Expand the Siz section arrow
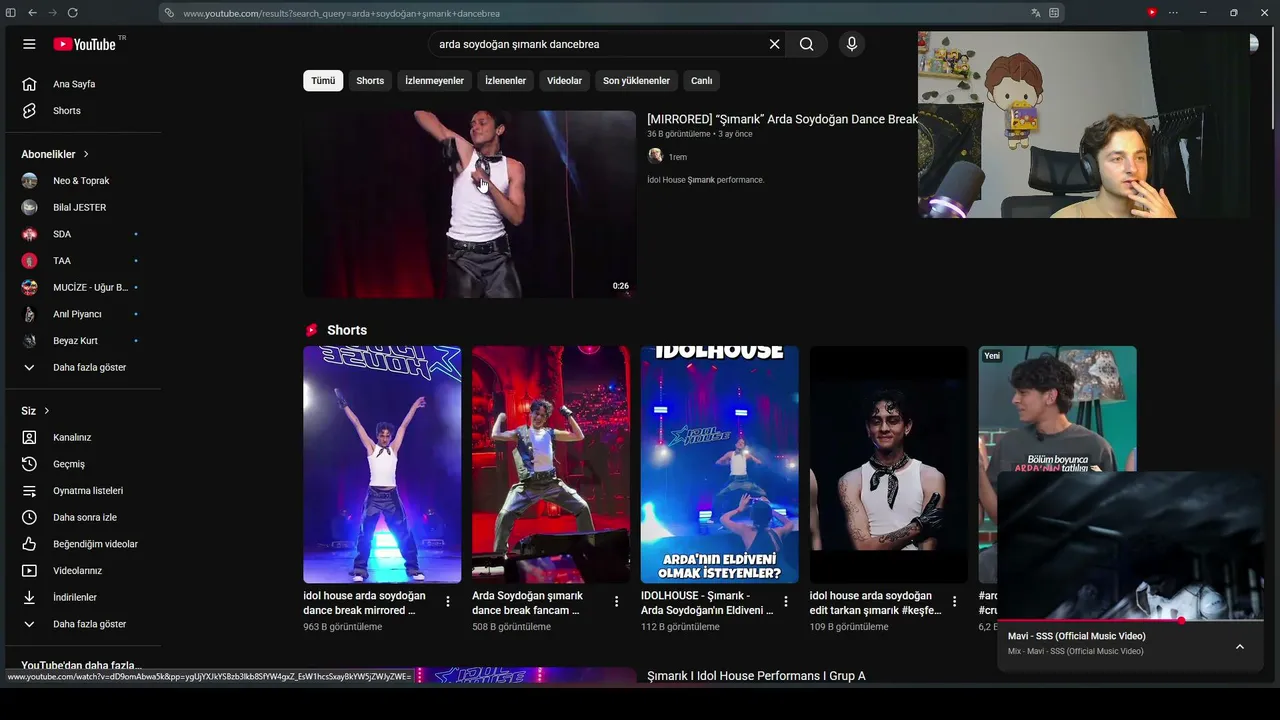The height and width of the screenshot is (720, 1280). pos(46,411)
